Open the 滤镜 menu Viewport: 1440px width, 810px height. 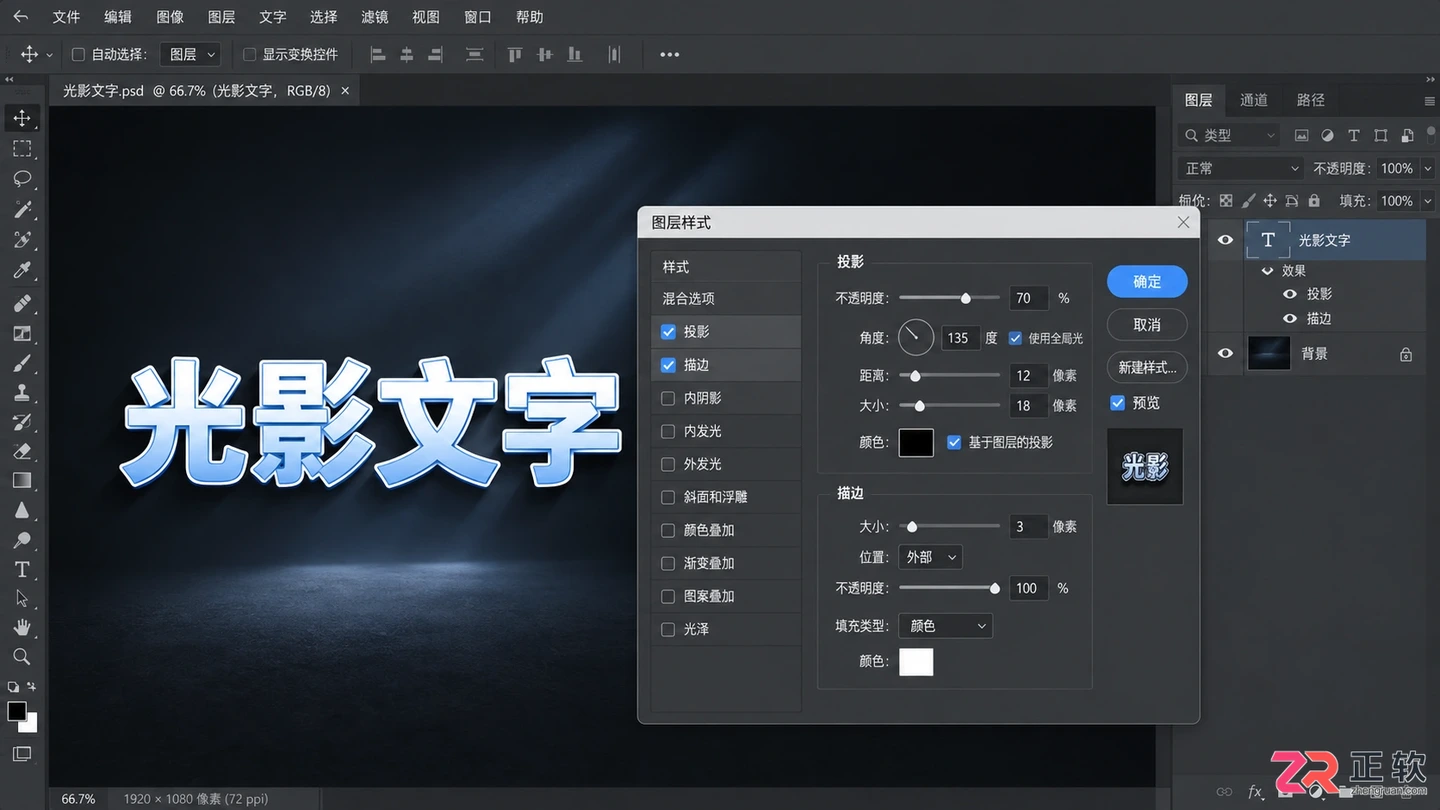pyautogui.click(x=375, y=17)
